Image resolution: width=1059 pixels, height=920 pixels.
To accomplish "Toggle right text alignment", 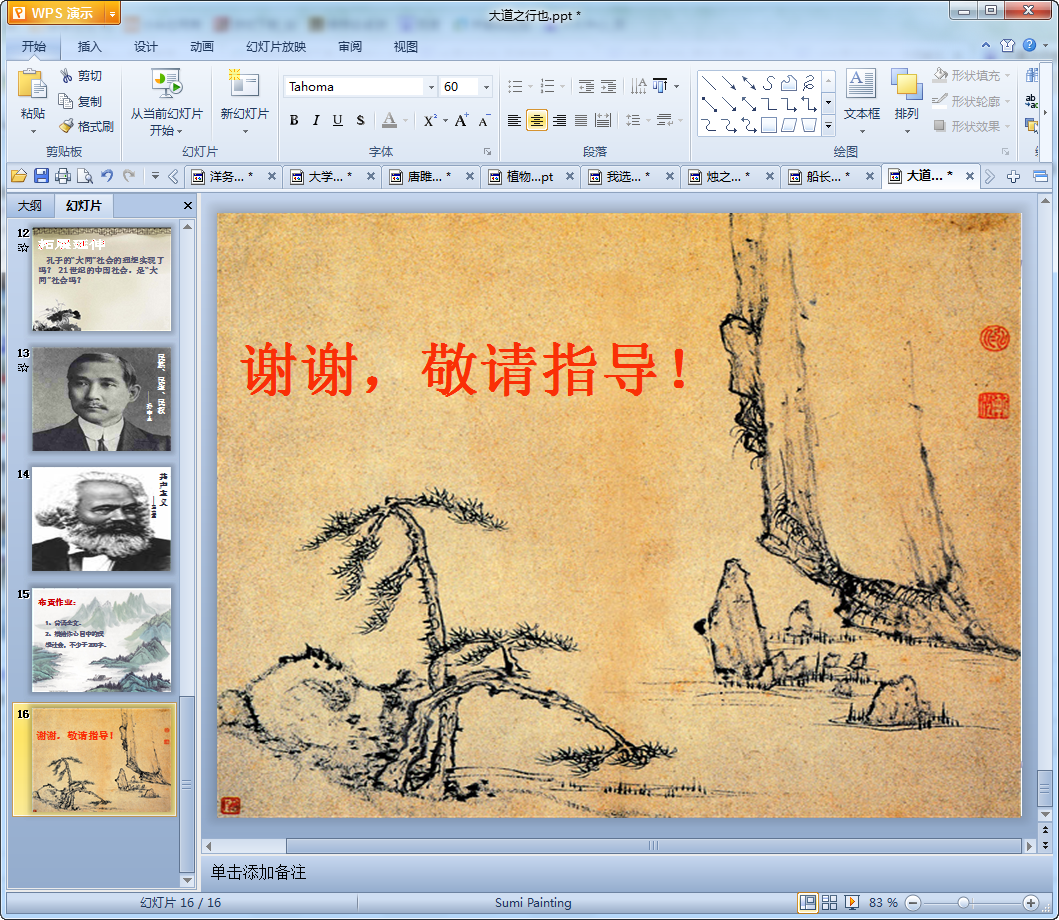I will [559, 120].
